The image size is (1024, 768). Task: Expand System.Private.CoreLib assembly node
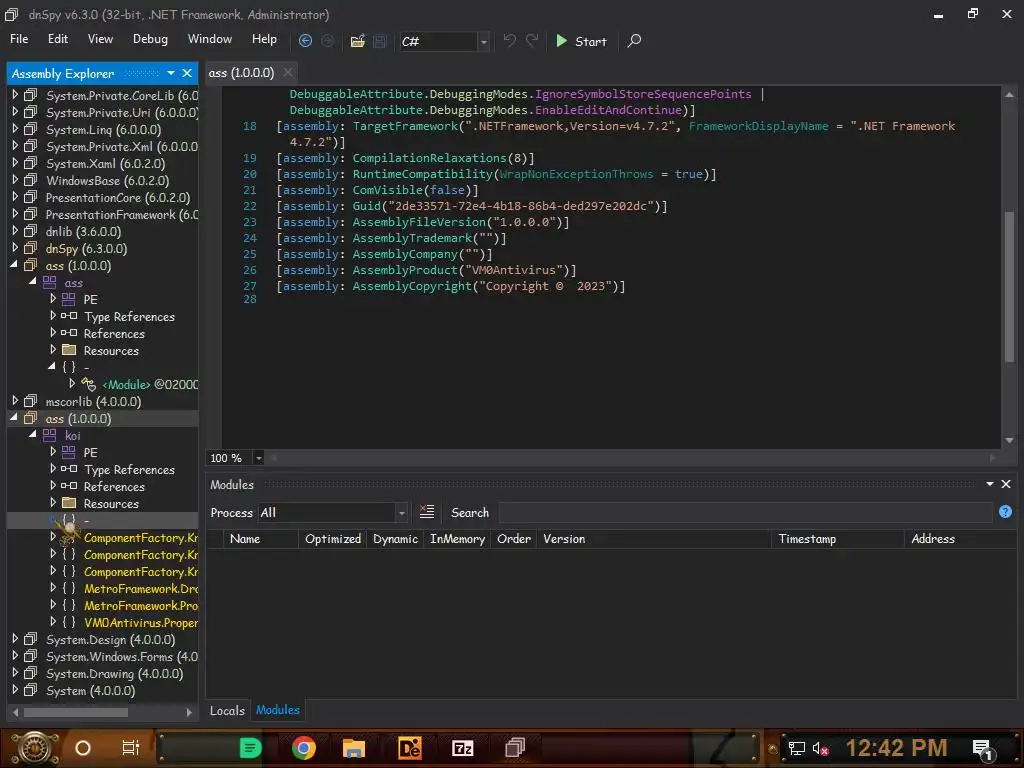(15, 95)
